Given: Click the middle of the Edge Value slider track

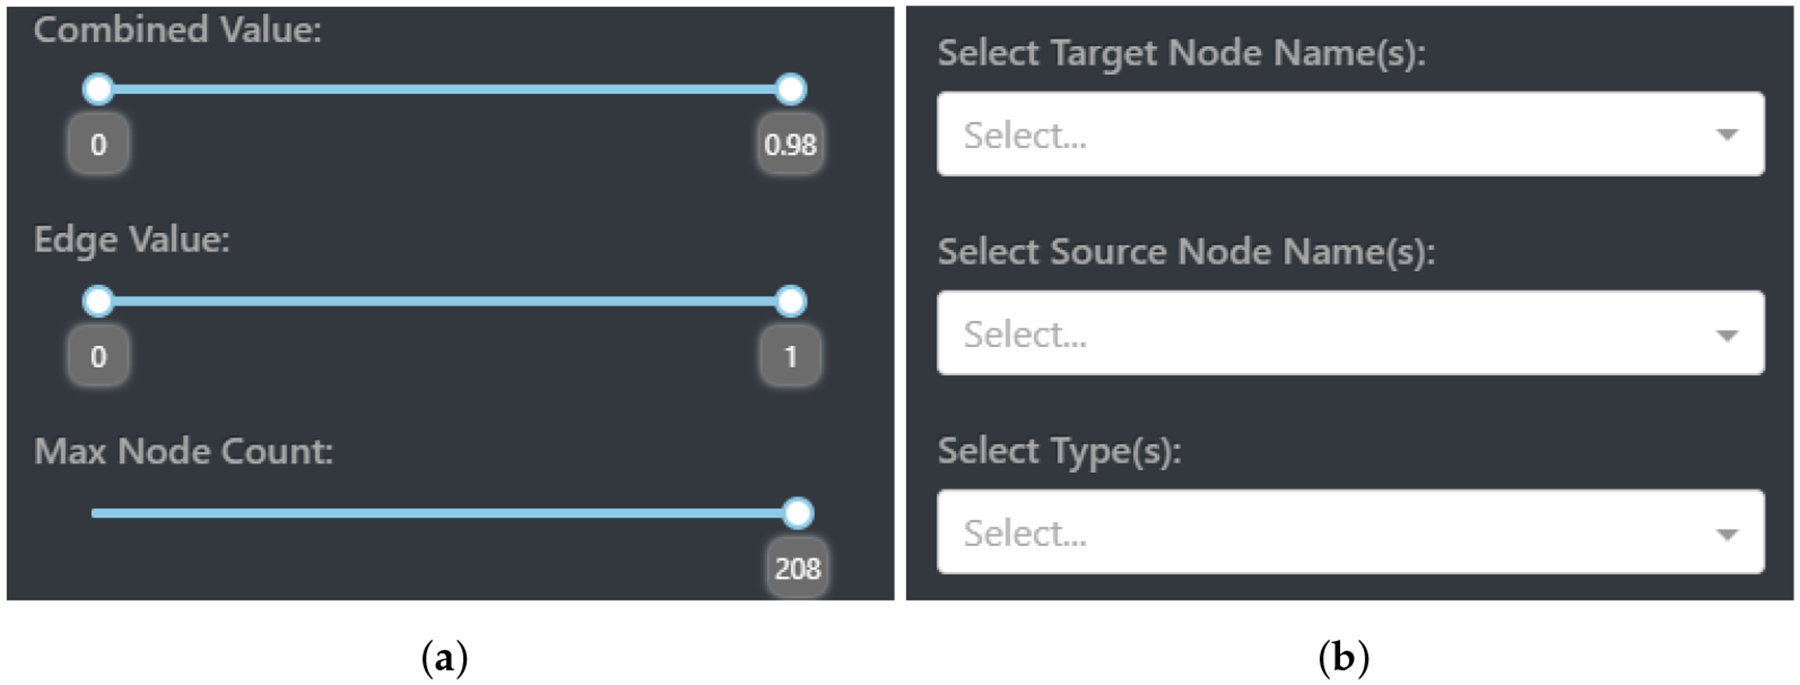Looking at the screenshot, I should (x=444, y=301).
